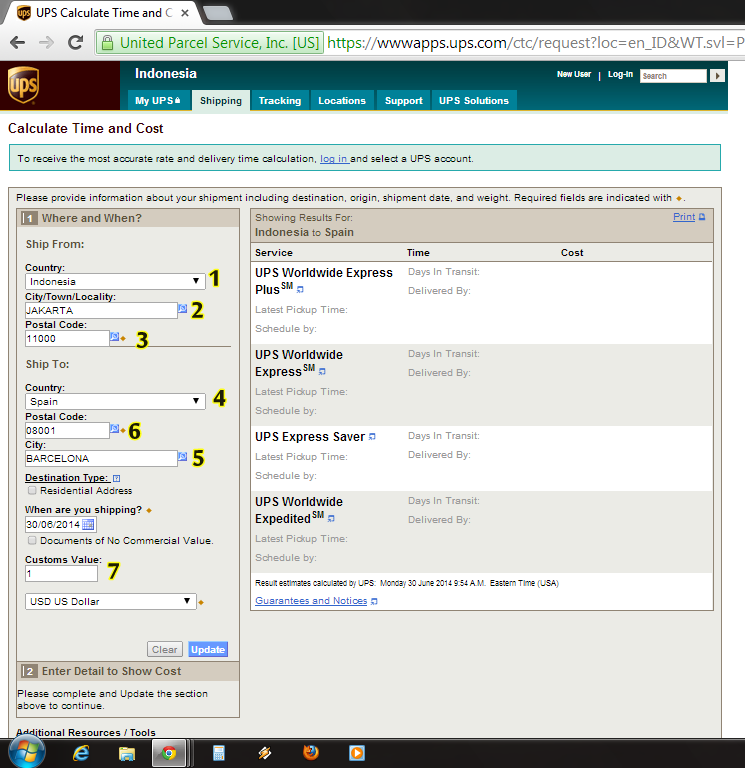Close the UPS Calculate Time browser tab
Screen dimensions: 745x768
coord(185,13)
